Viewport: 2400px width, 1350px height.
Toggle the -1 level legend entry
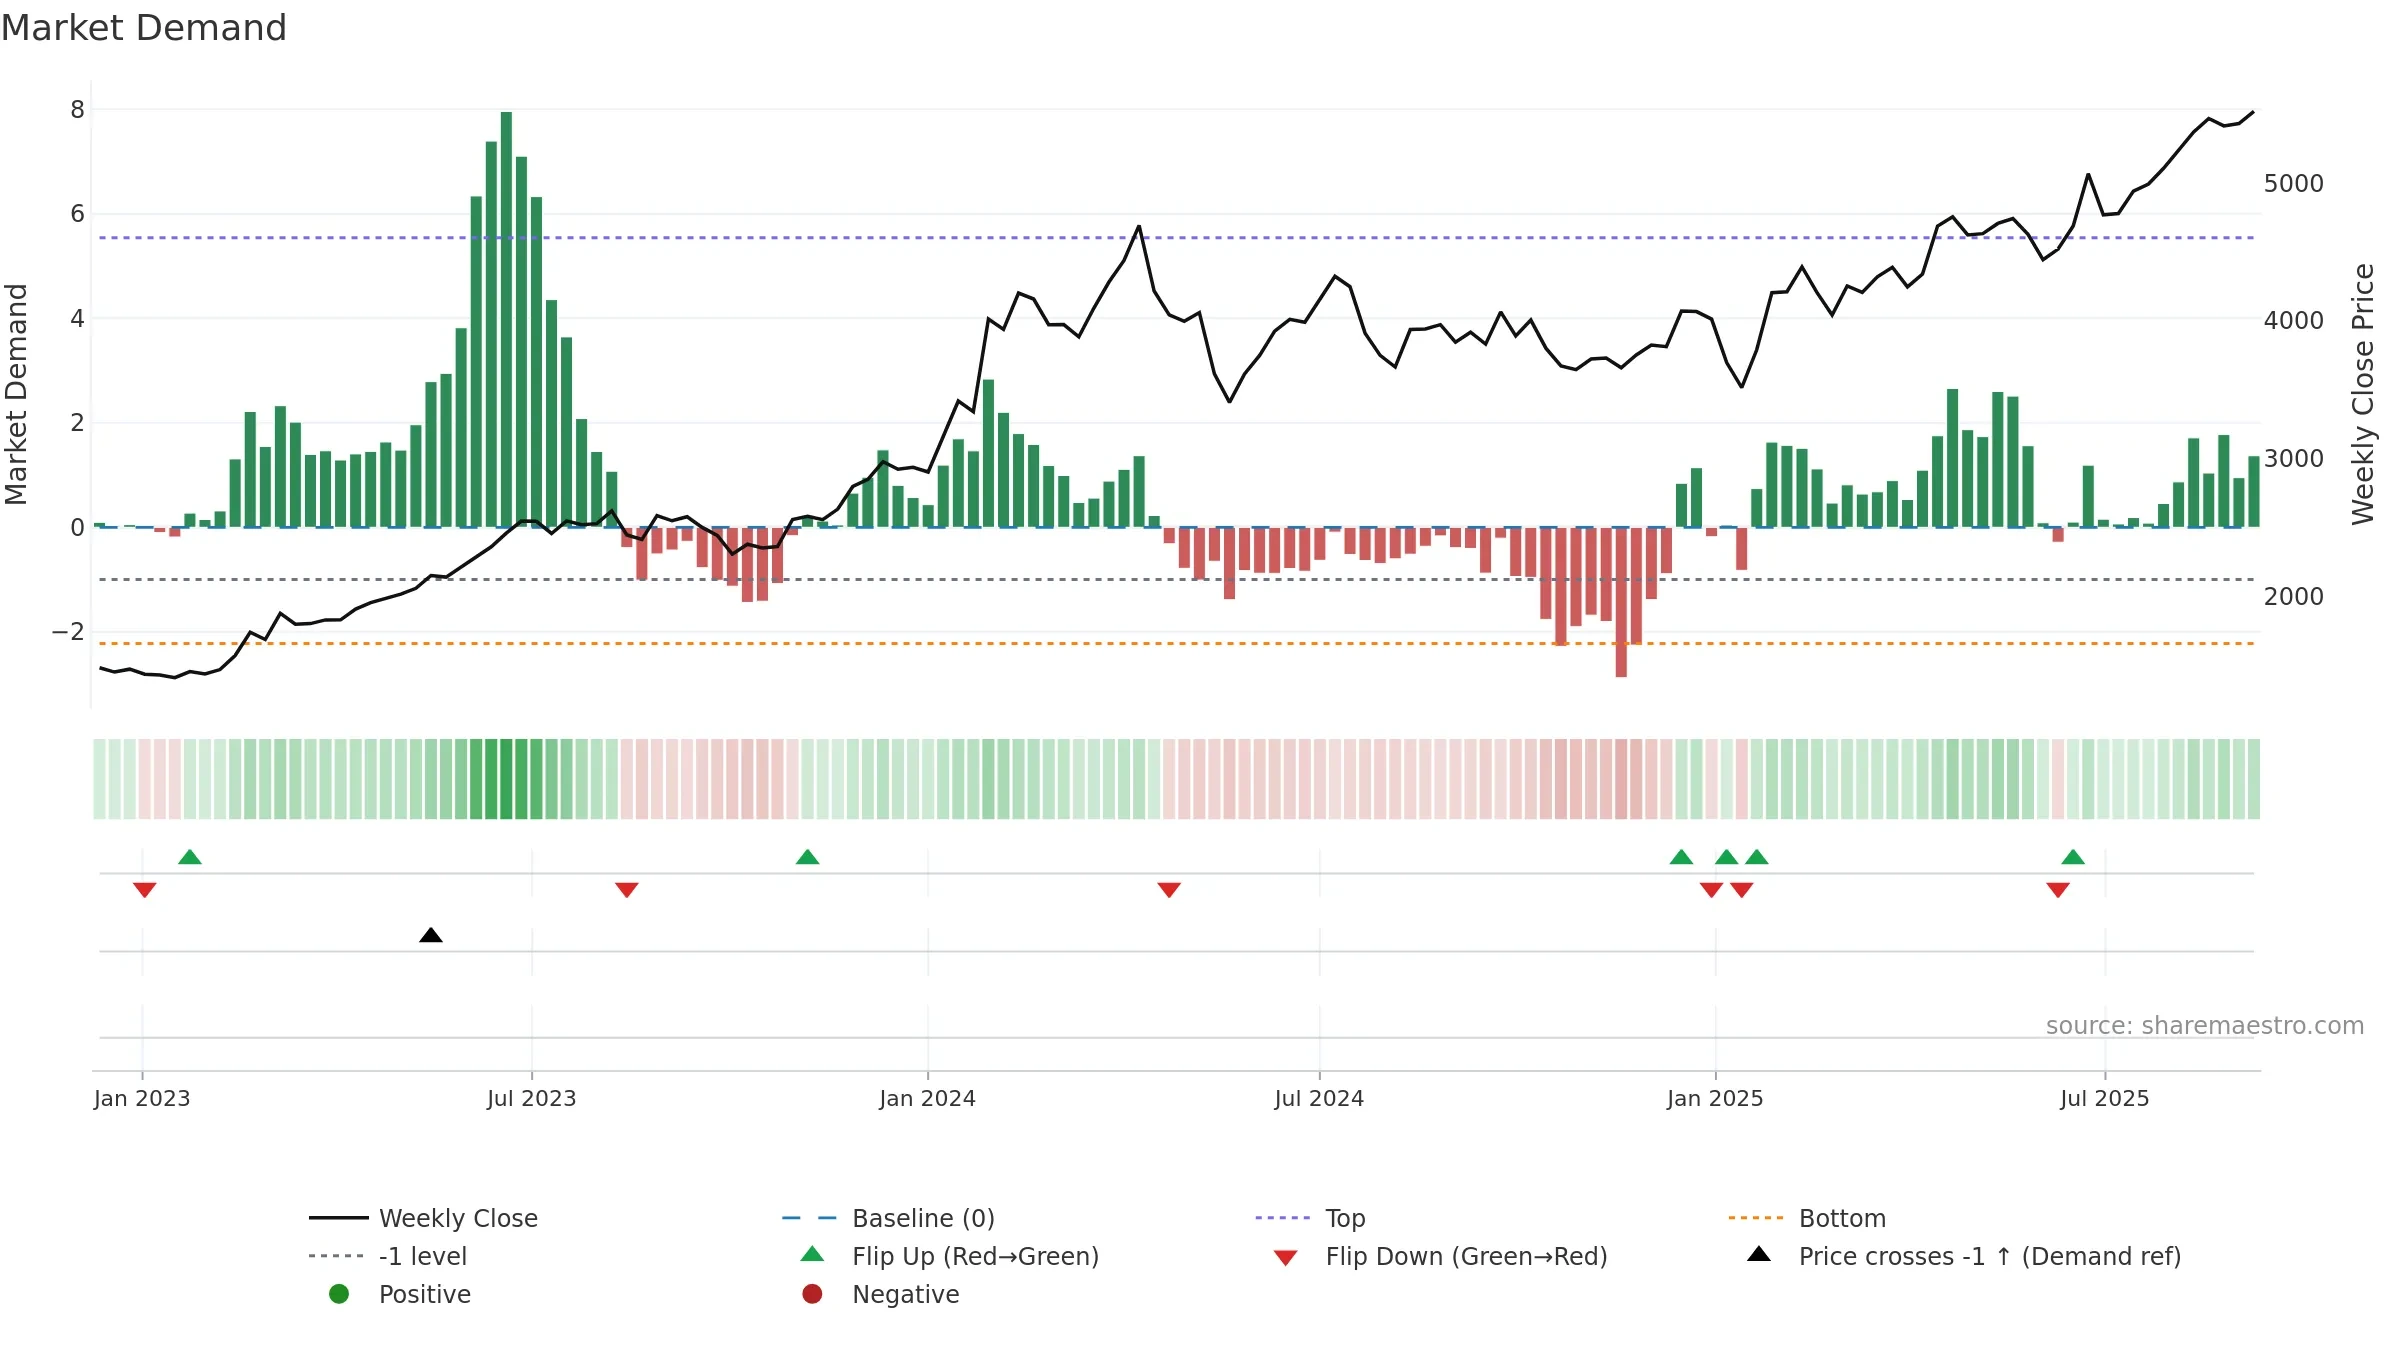click(x=388, y=1256)
